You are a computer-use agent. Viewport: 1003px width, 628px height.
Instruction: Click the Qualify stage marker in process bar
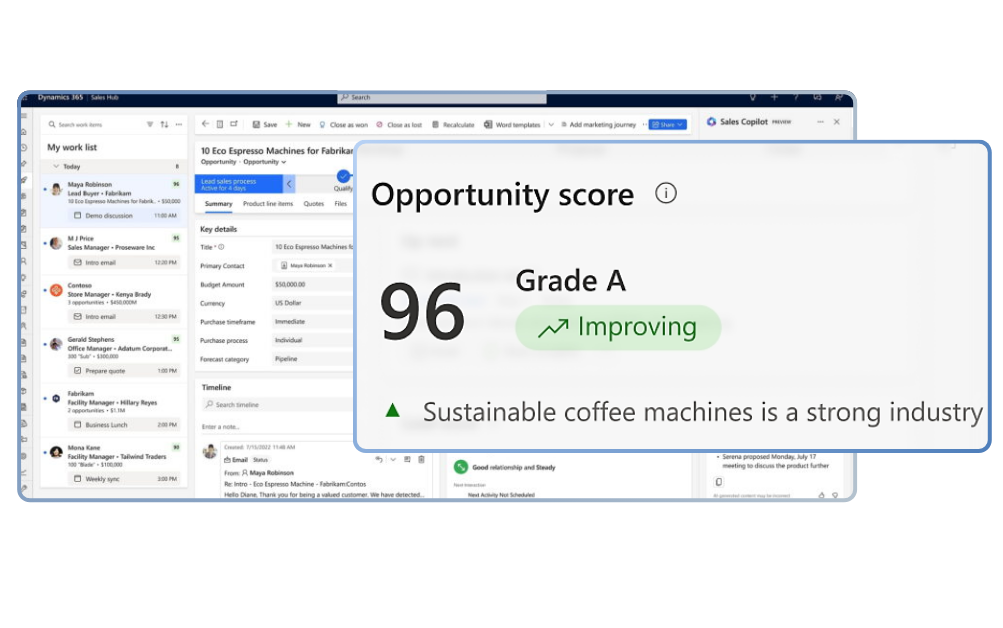coord(343,178)
